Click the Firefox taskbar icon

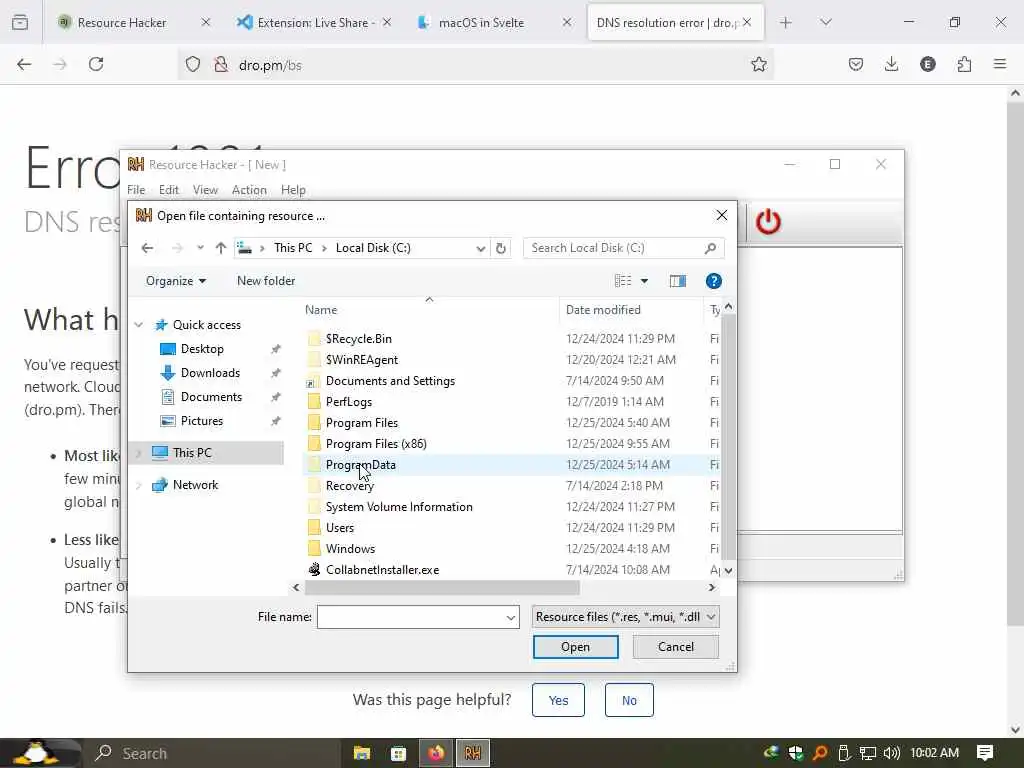[x=436, y=753]
